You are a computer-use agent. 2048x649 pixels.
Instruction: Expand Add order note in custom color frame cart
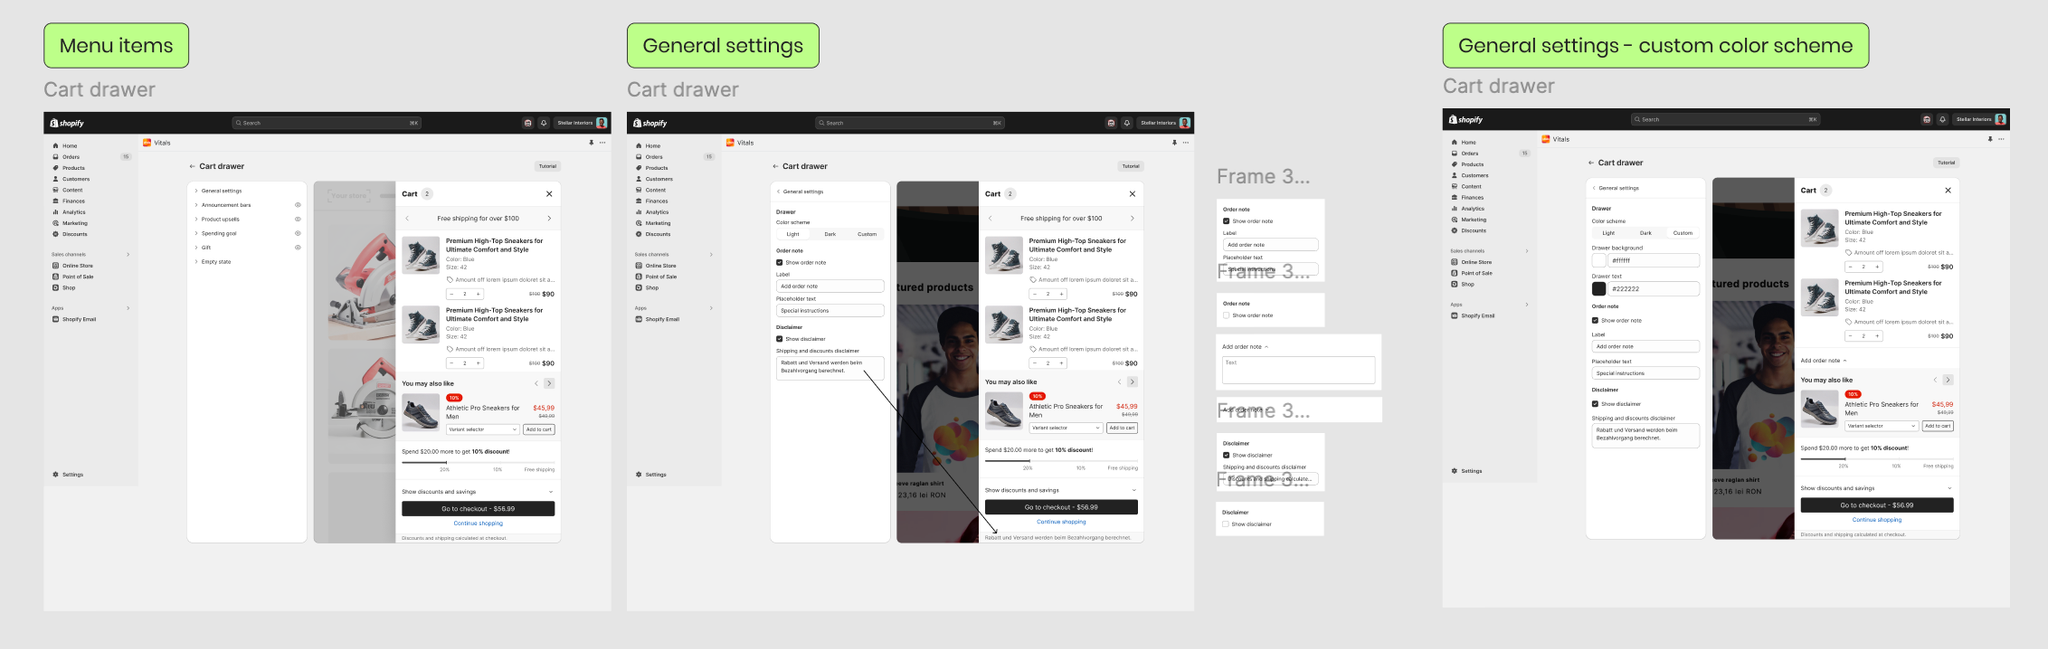tap(1824, 361)
